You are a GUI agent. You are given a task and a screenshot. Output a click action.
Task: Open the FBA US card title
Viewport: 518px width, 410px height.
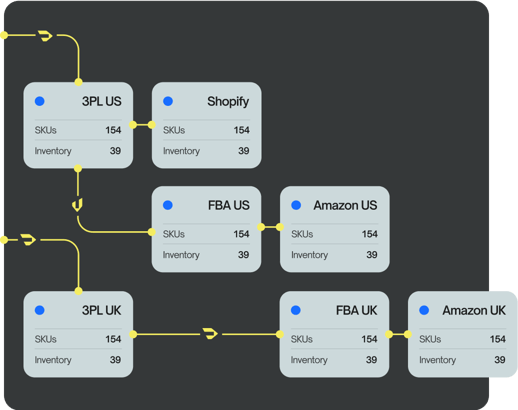[229, 205]
